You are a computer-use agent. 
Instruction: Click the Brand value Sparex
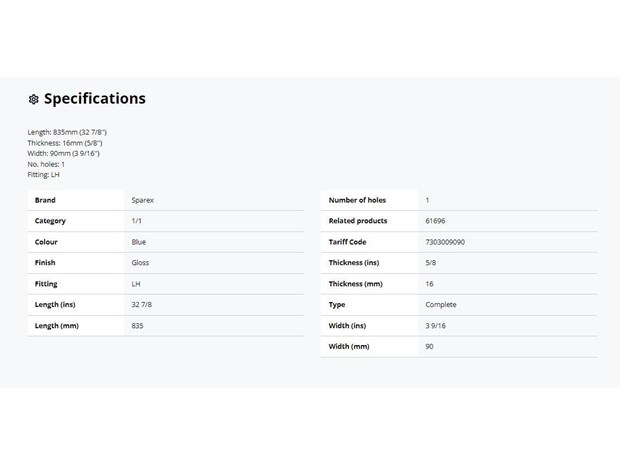click(143, 200)
